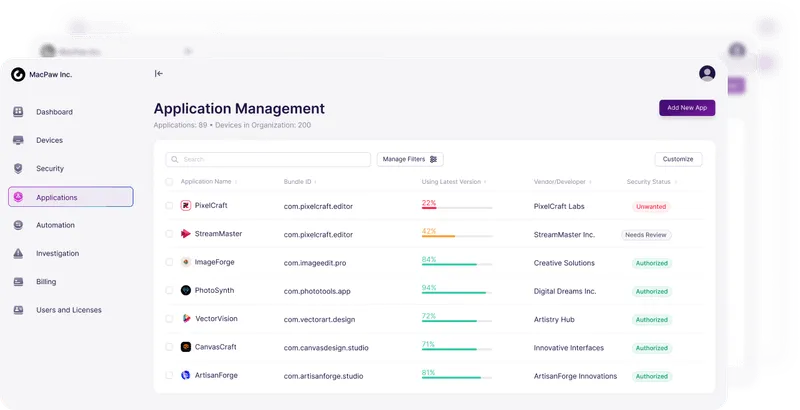Click the Customize button
The width and height of the screenshot is (800, 410).
click(678, 159)
